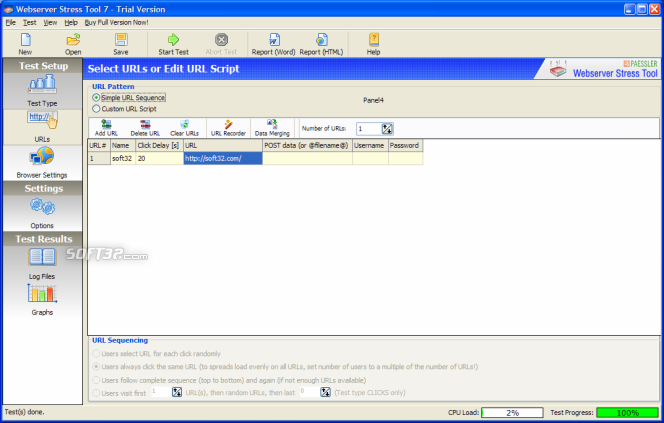Screen dimensions: 664x423
Task: Open Help book icon
Action: coord(374,44)
